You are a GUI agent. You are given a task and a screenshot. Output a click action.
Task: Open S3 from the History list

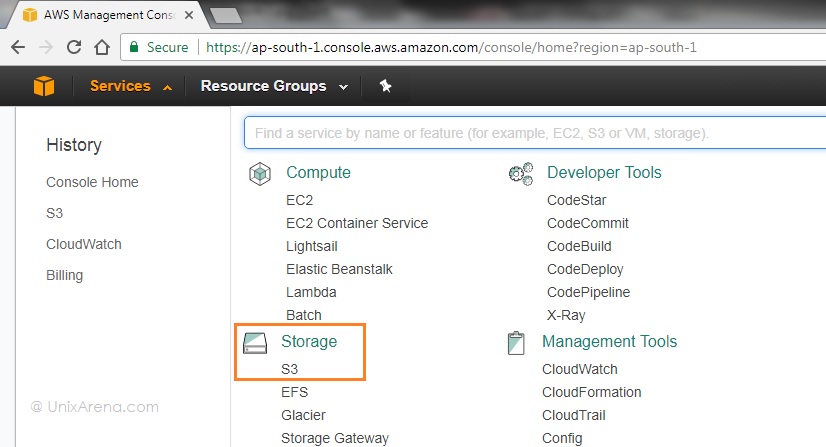[x=54, y=213]
